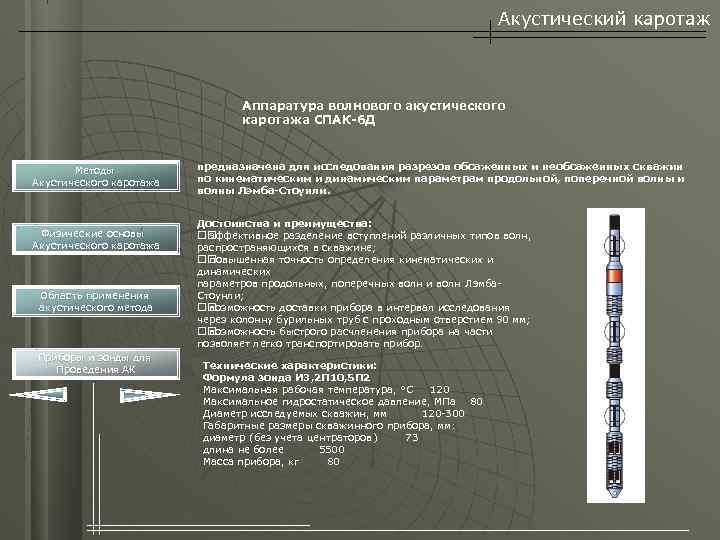Select Область применения акустического метода button

pyautogui.click(x=96, y=302)
